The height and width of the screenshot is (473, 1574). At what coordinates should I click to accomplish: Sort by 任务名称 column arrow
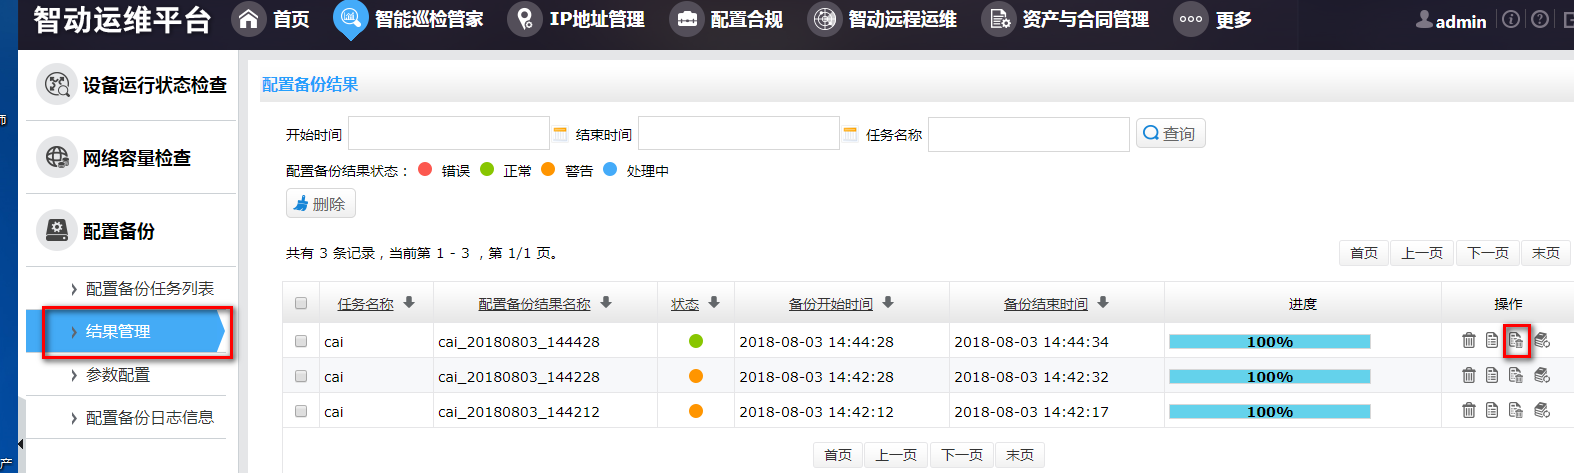(409, 303)
